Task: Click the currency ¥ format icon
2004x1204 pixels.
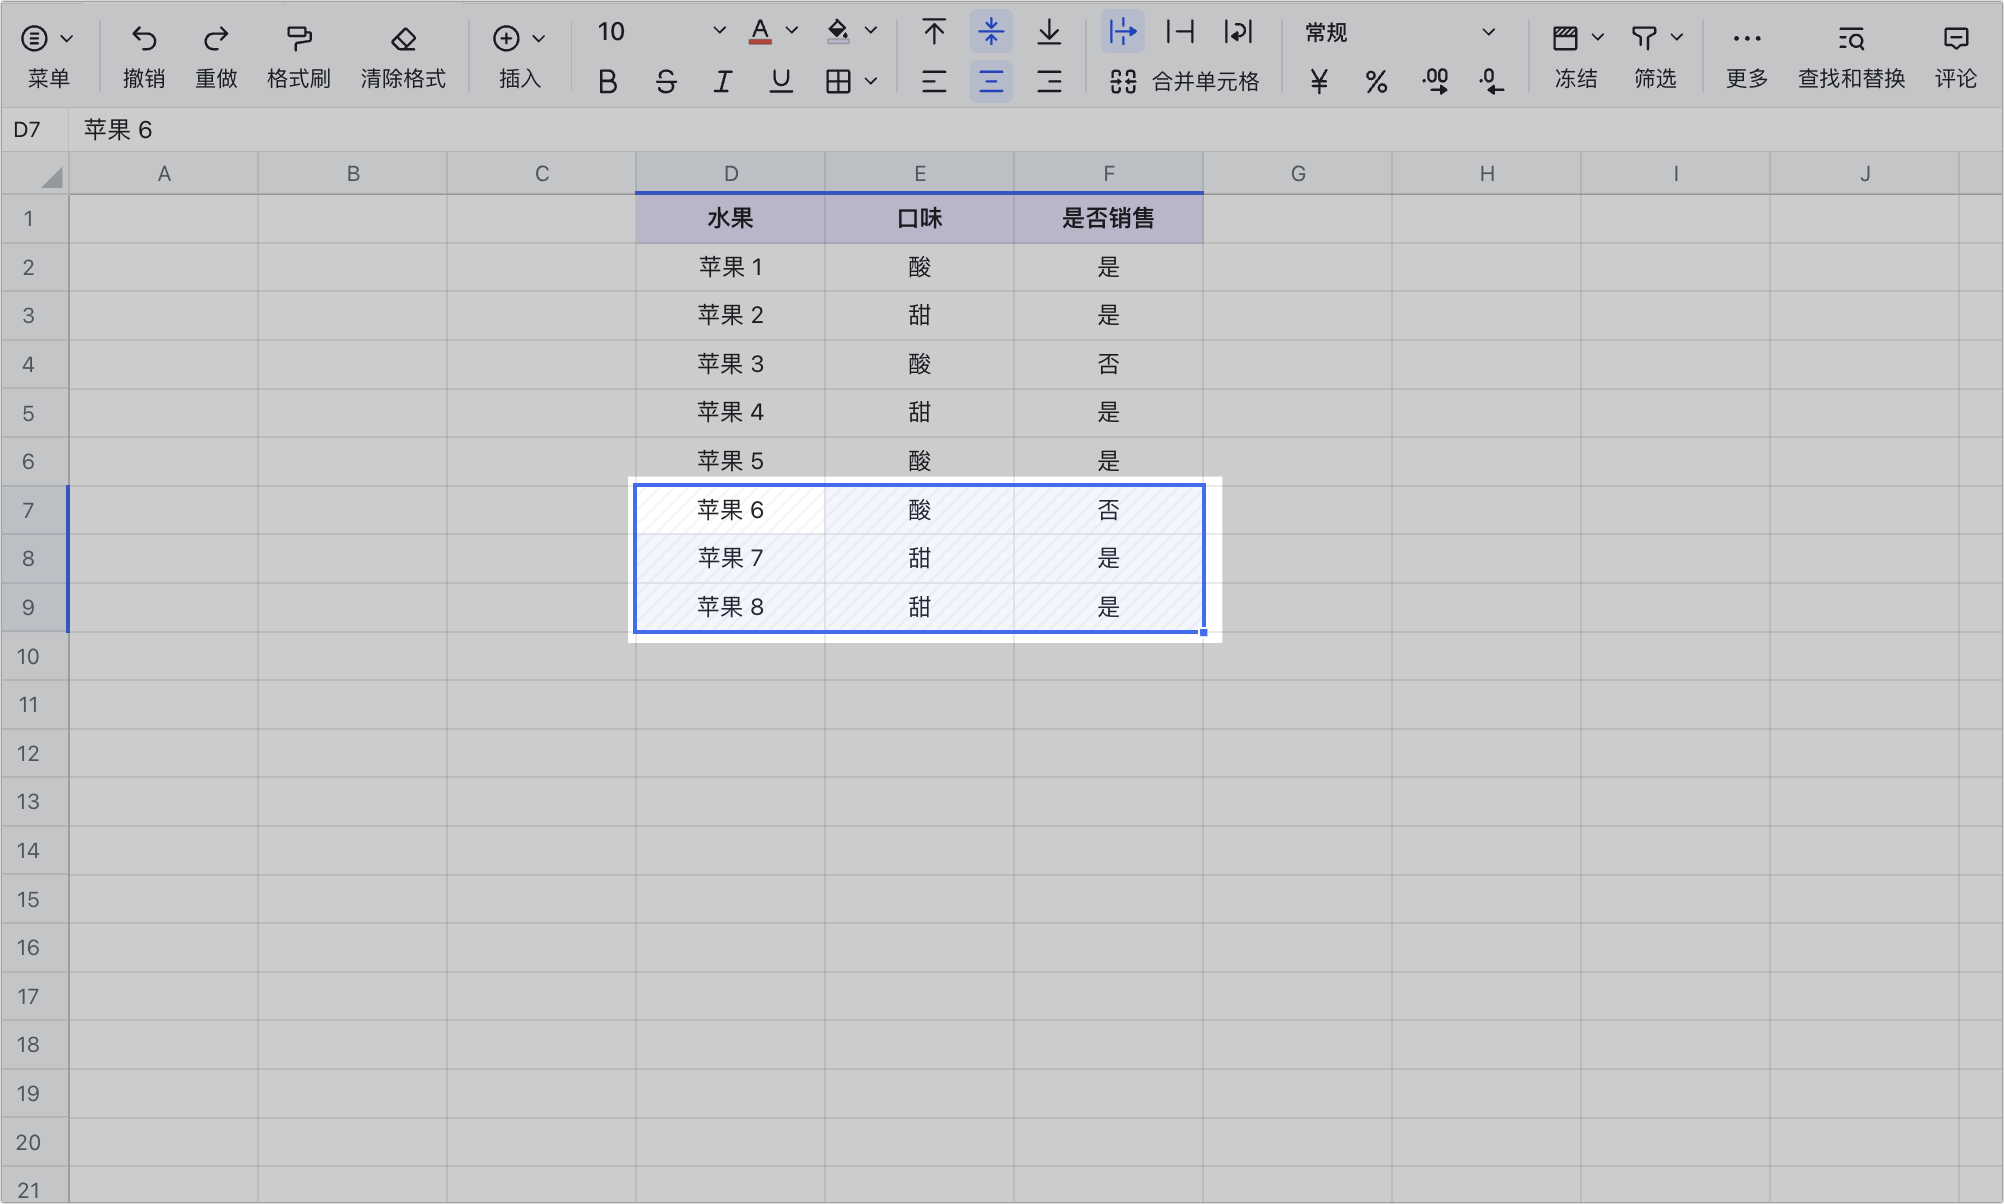Action: [x=1319, y=81]
